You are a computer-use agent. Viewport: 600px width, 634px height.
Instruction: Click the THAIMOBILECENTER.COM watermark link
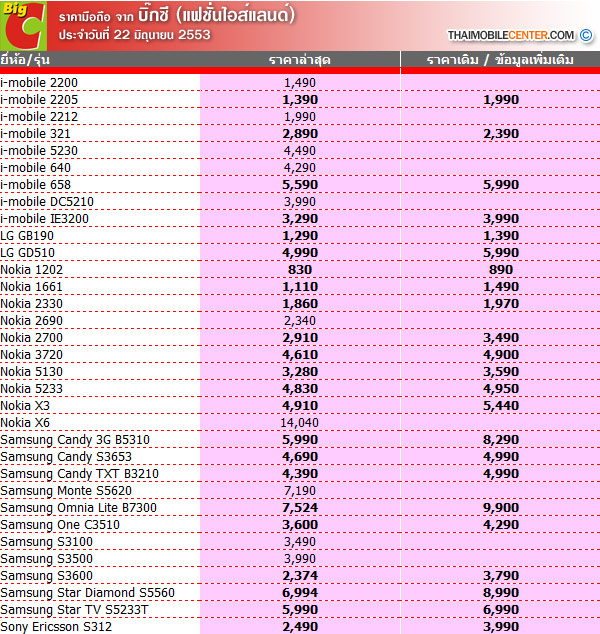[511, 36]
